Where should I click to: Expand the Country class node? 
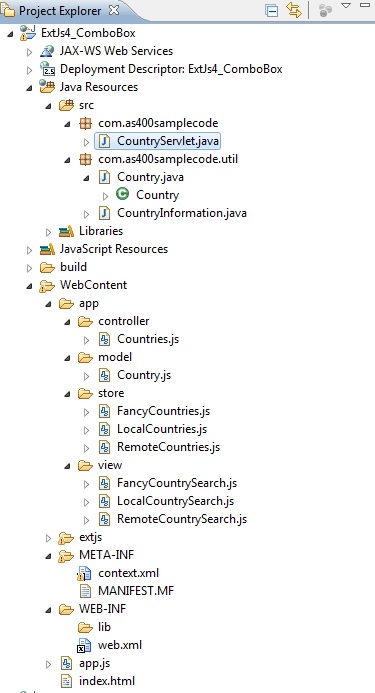[x=105, y=196]
